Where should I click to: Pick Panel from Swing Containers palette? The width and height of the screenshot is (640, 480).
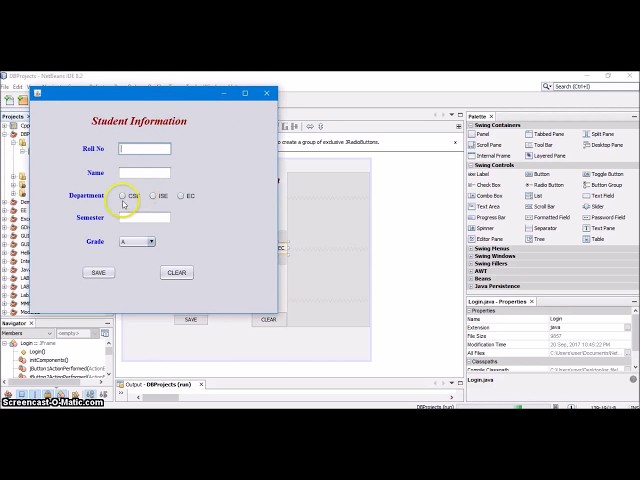(x=479, y=134)
